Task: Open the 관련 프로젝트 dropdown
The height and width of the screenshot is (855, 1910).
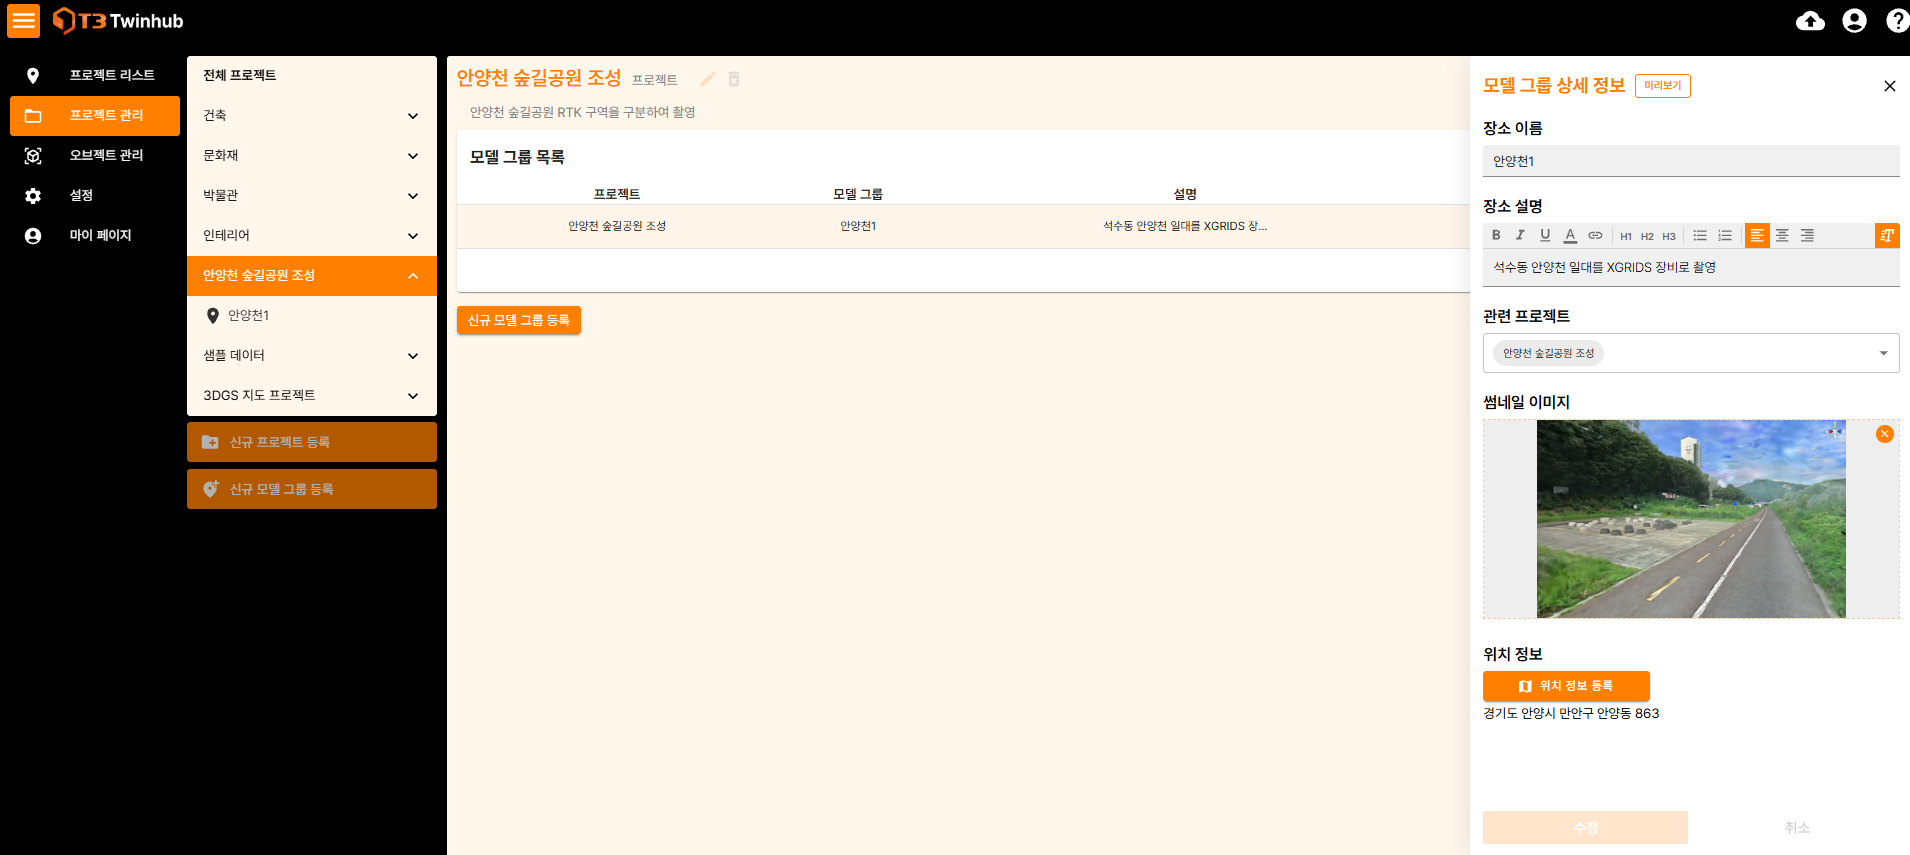Action: click(1691, 353)
